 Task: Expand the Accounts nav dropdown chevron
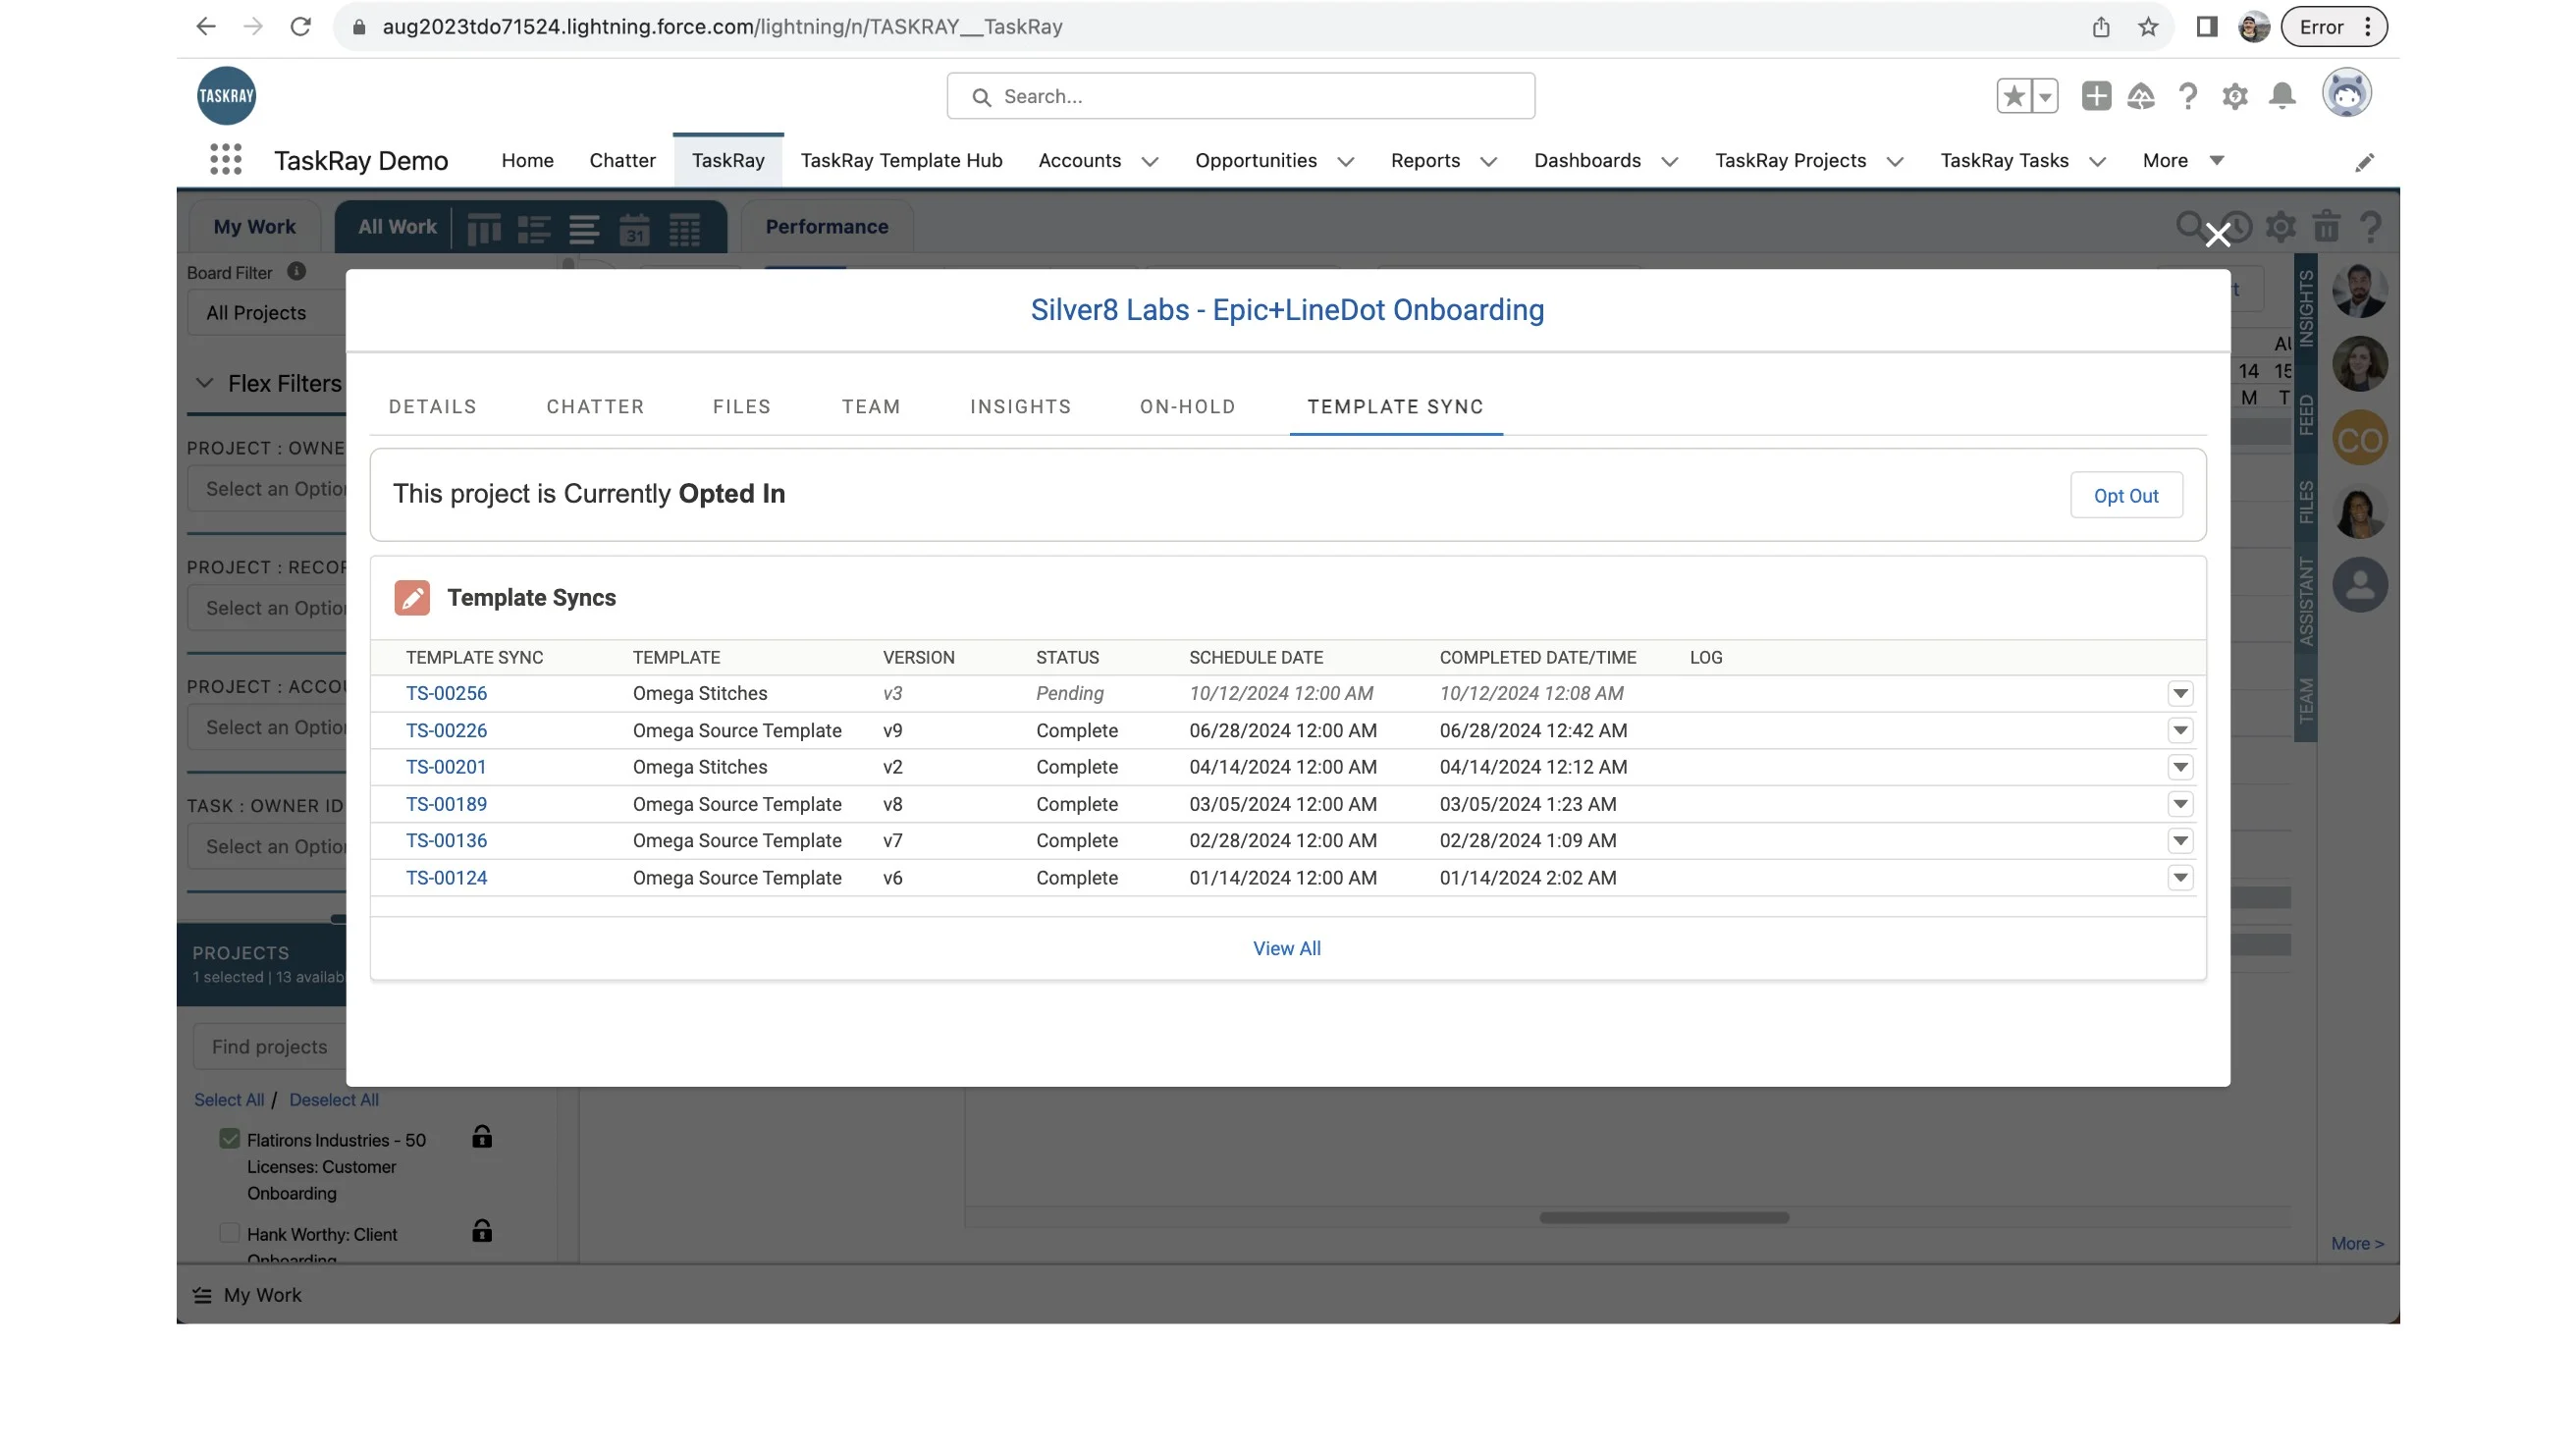click(1150, 161)
